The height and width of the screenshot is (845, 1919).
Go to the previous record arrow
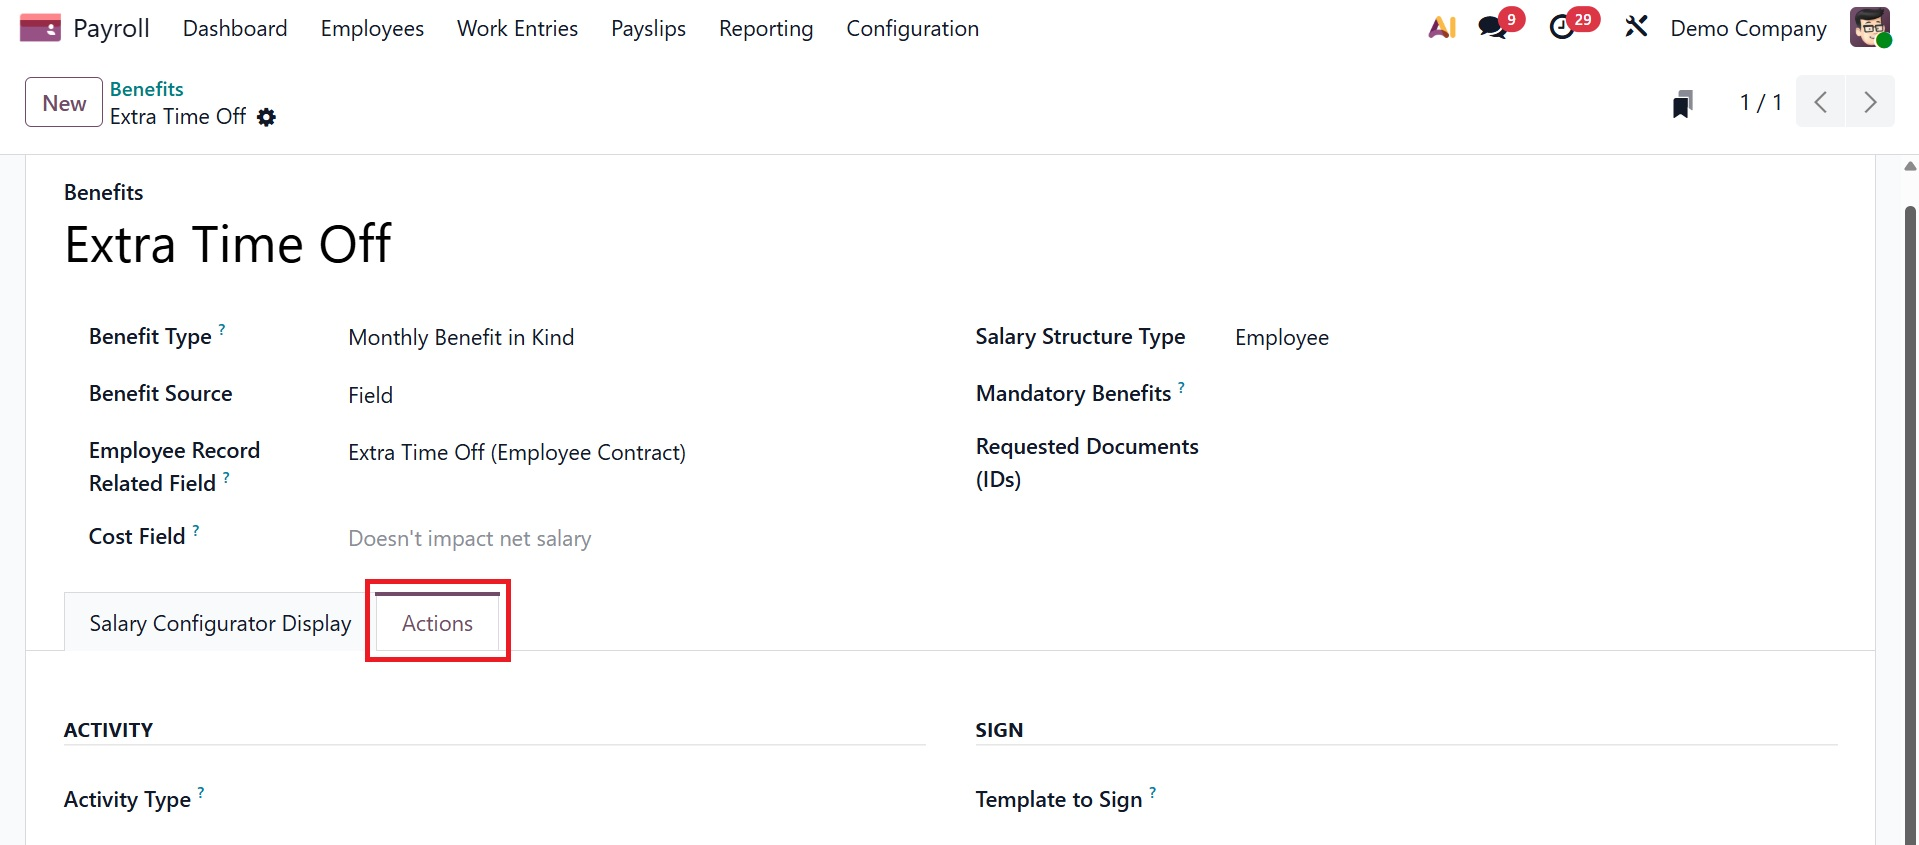coord(1821,102)
